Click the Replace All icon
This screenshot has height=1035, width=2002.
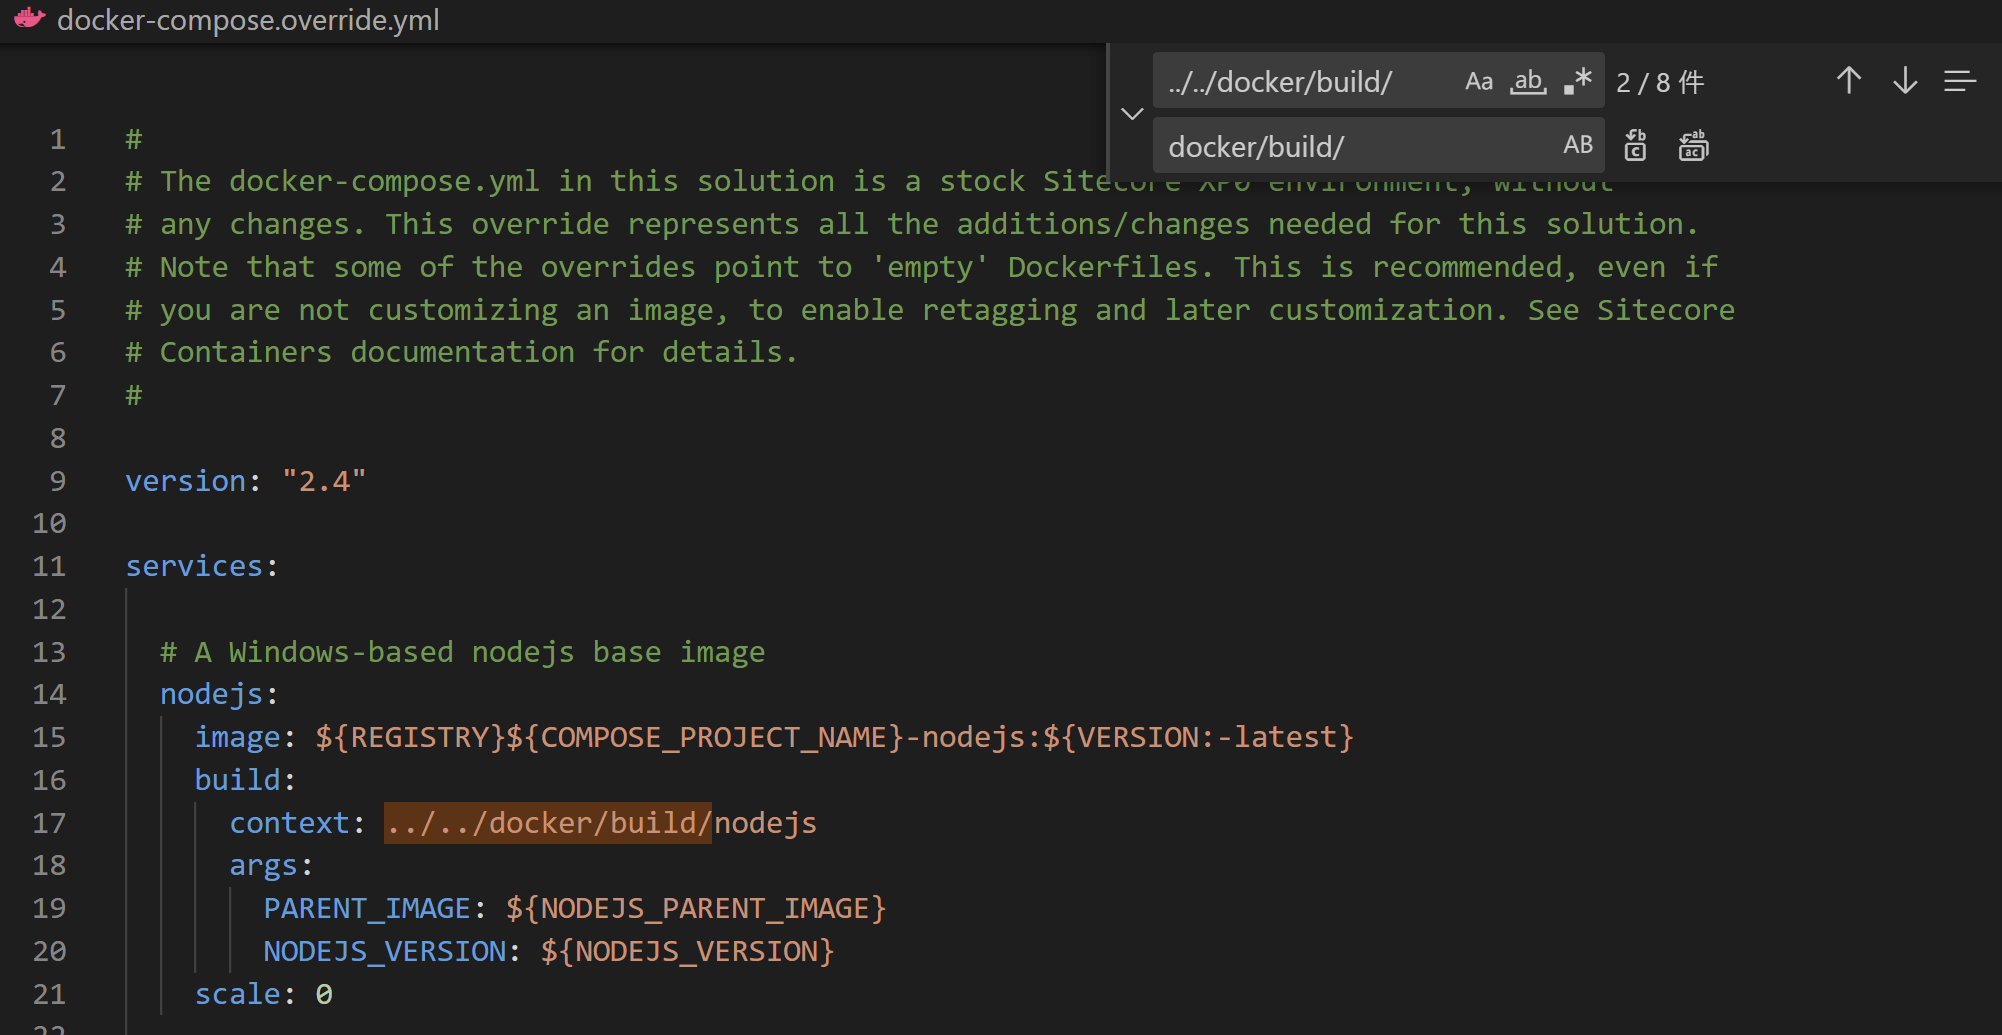(x=1693, y=146)
